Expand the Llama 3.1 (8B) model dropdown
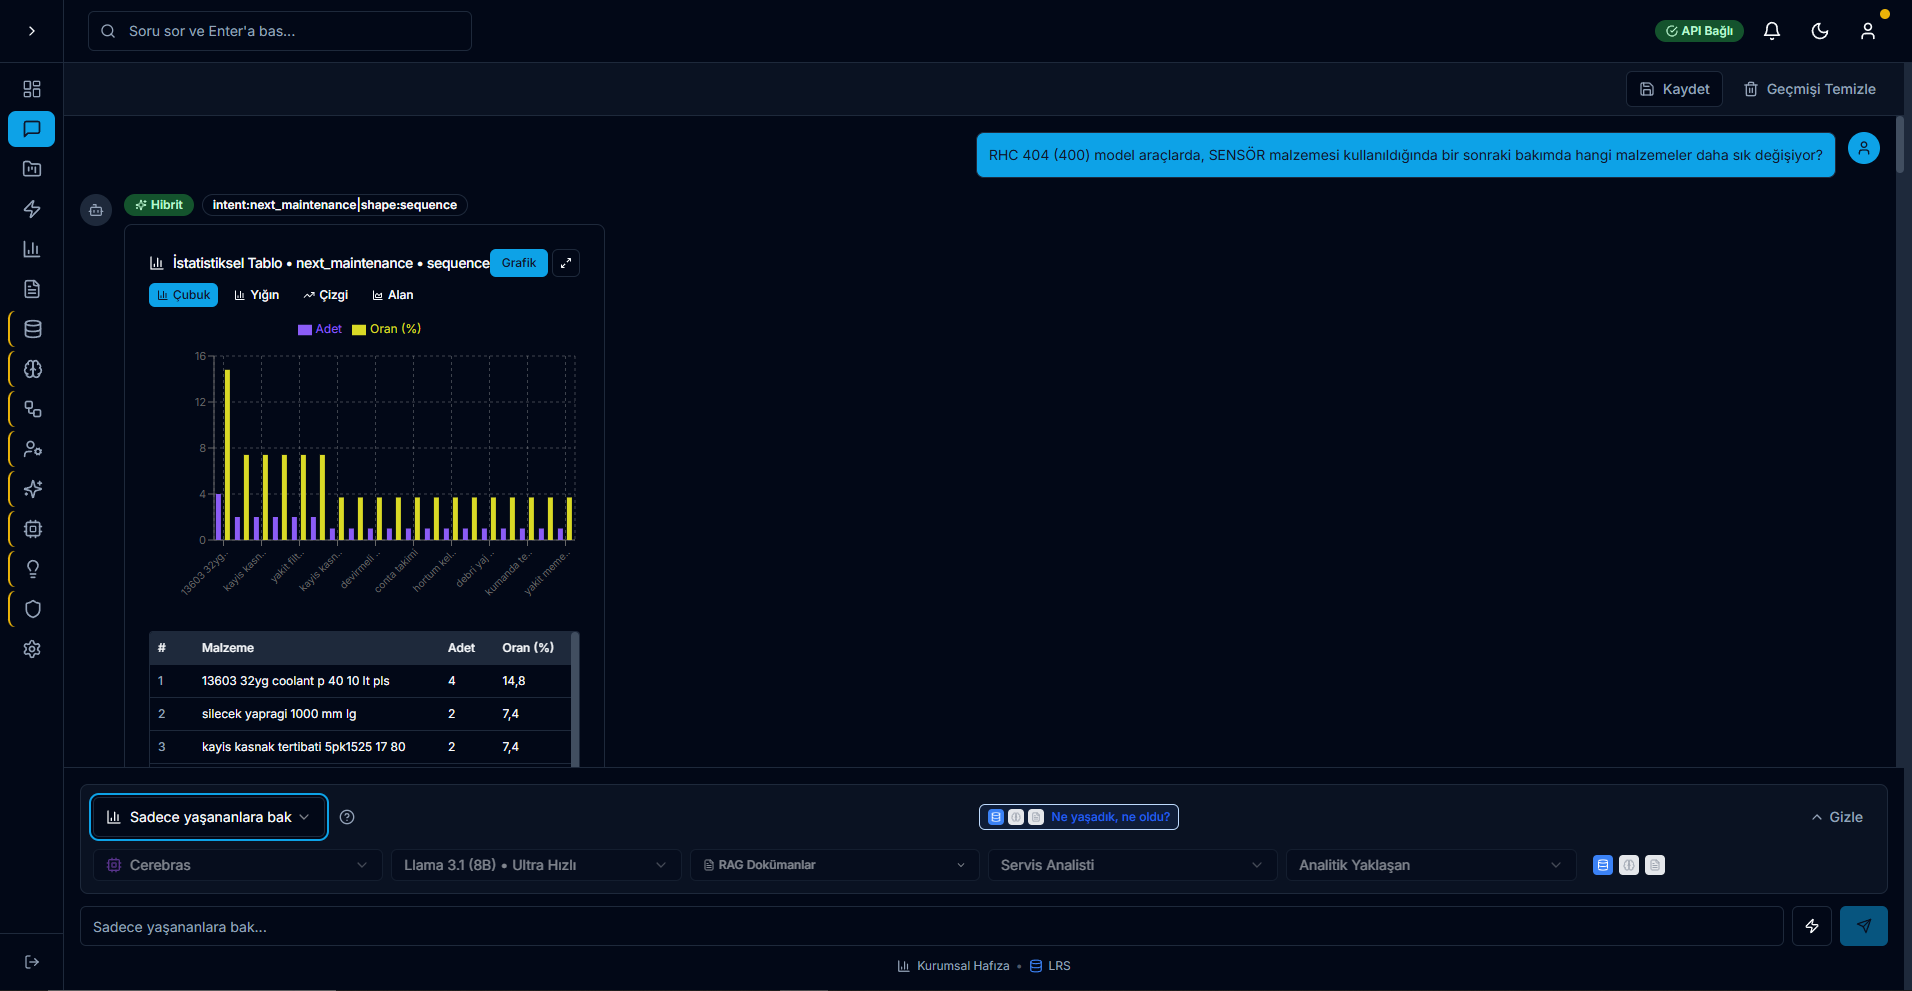The height and width of the screenshot is (991, 1912). tap(535, 865)
